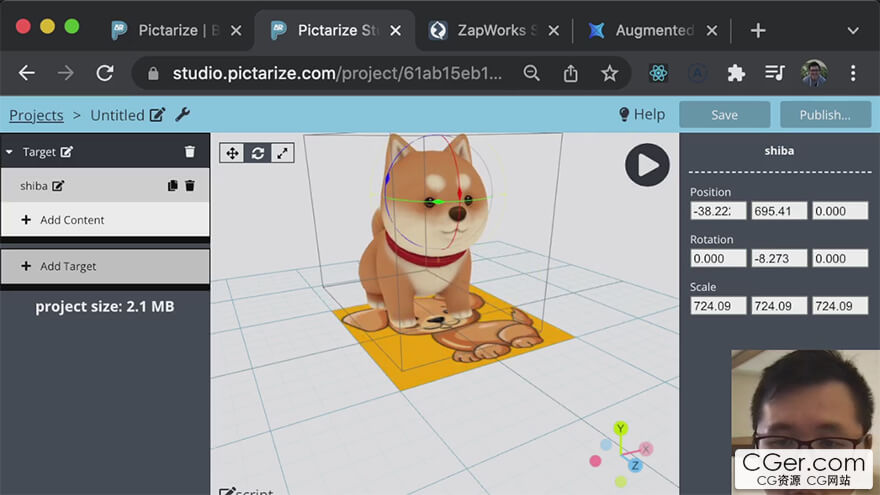
Task: Select the active Pictarize Studio tab
Action: 337,30
